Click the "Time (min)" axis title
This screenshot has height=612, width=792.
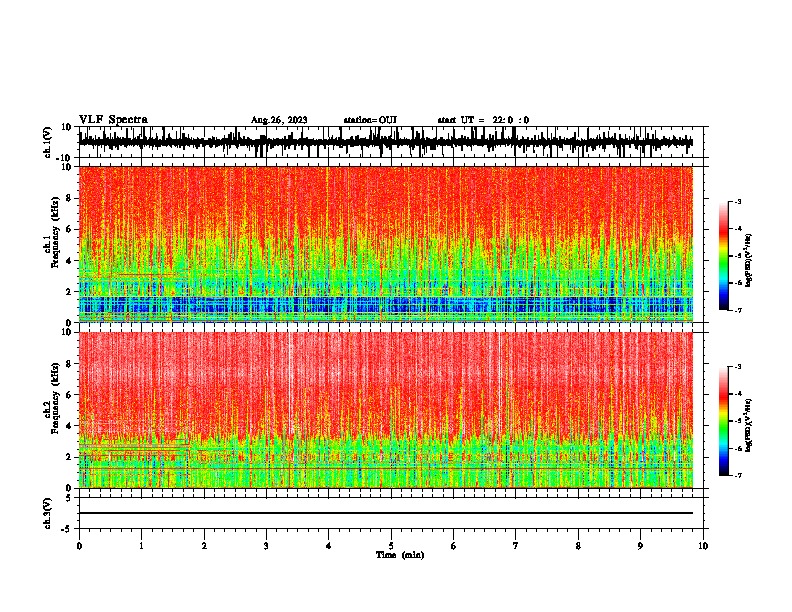point(400,555)
